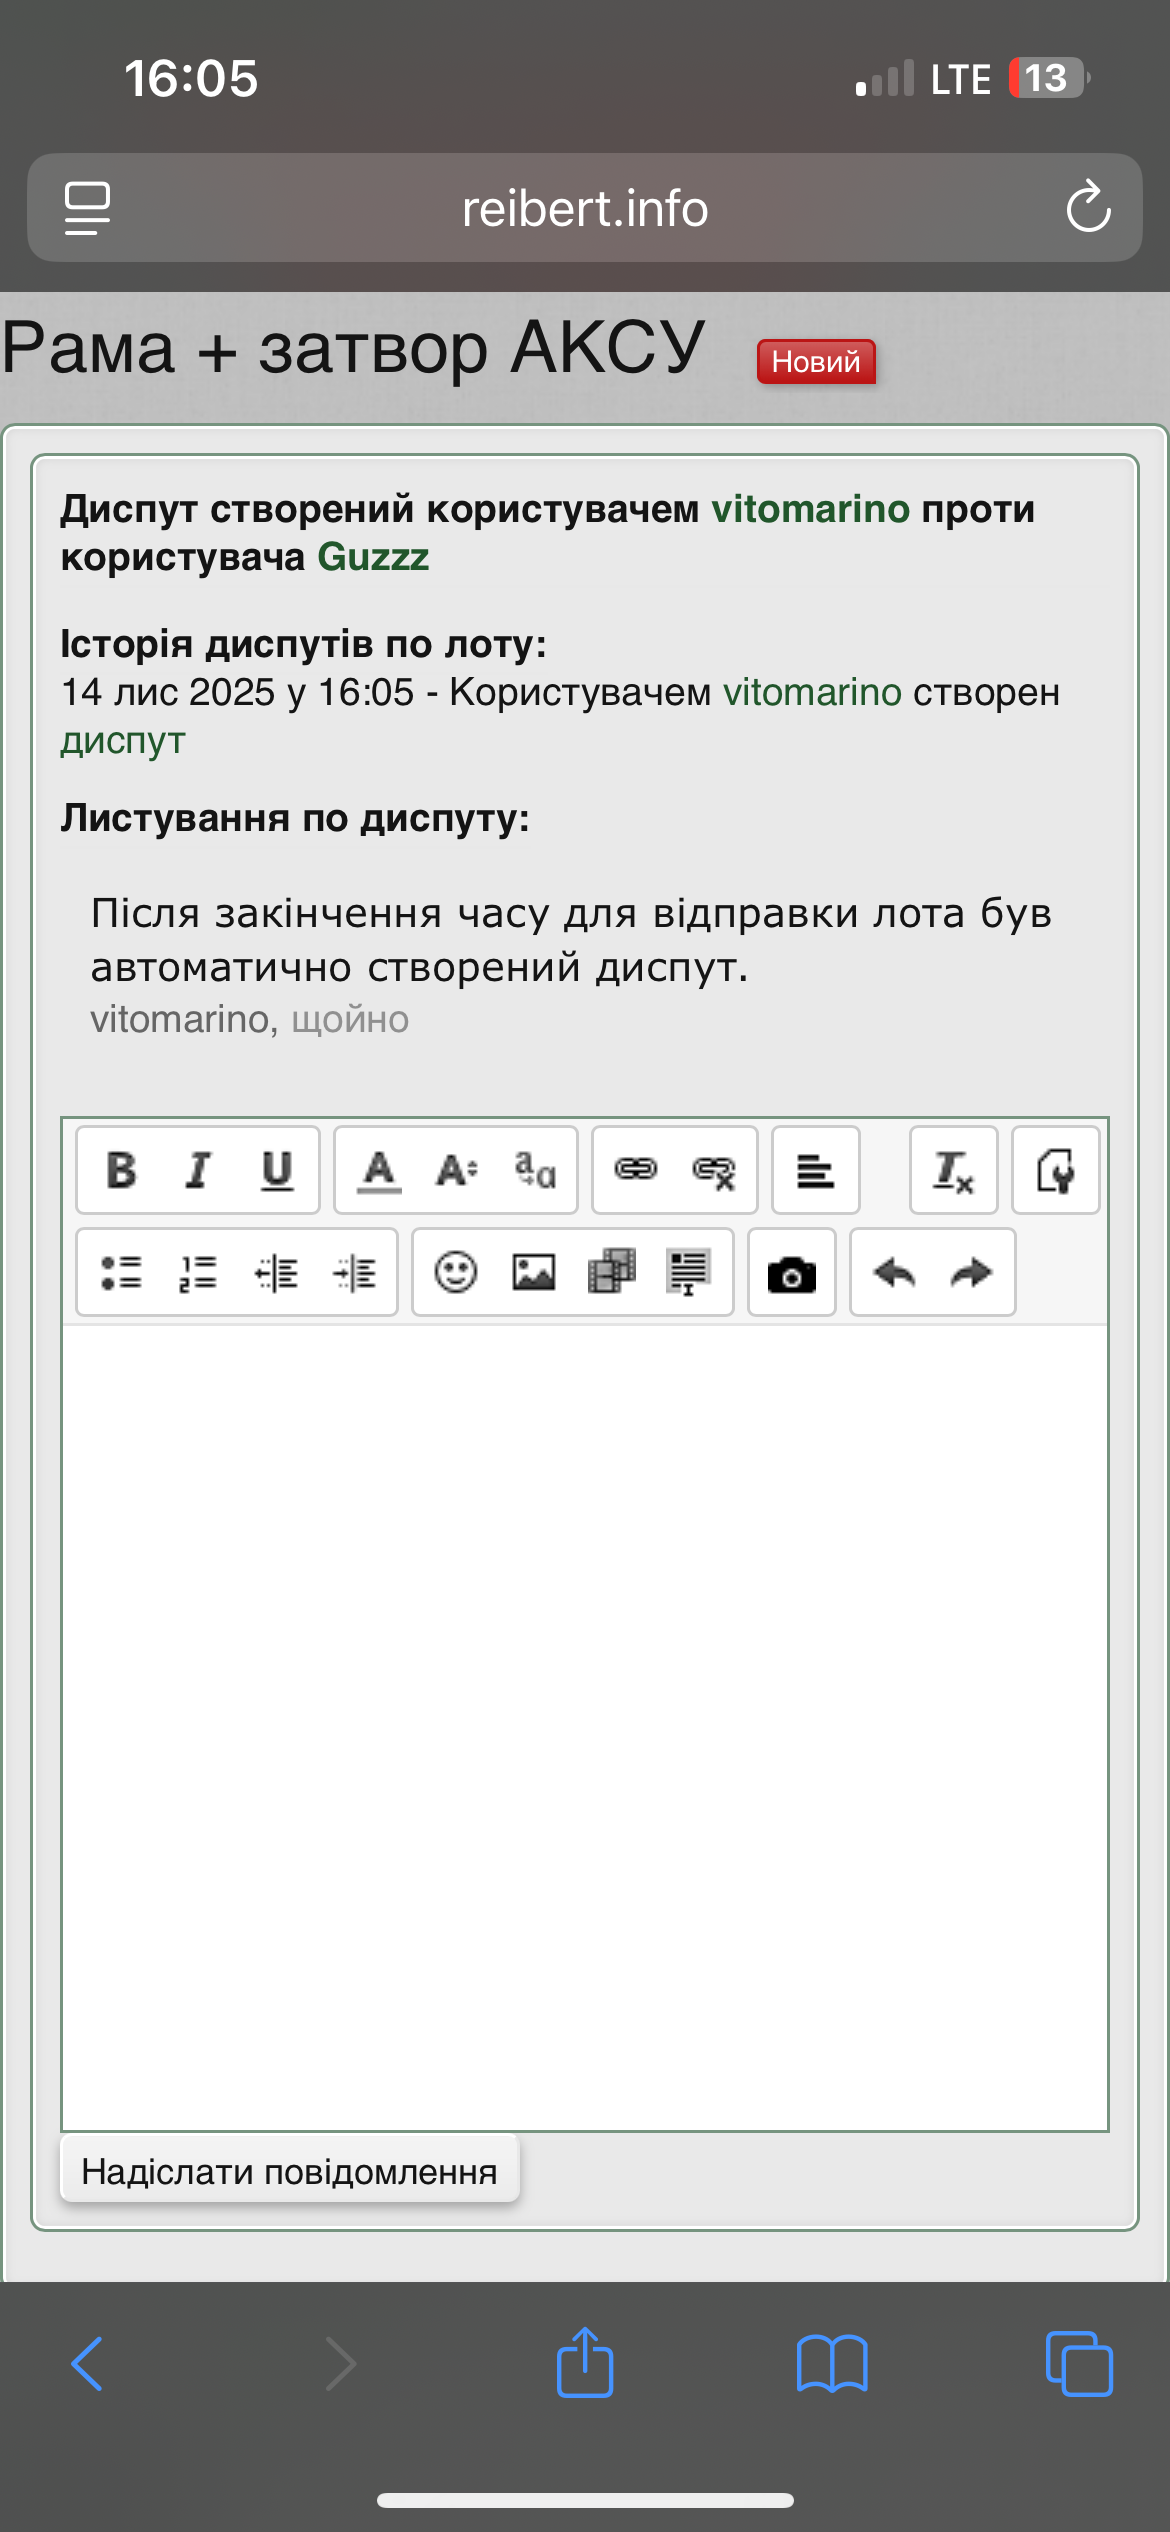This screenshot has width=1170, height=2532.
Task: Click the vitomarino, щойно message timestamp
Action: pos(250,1020)
